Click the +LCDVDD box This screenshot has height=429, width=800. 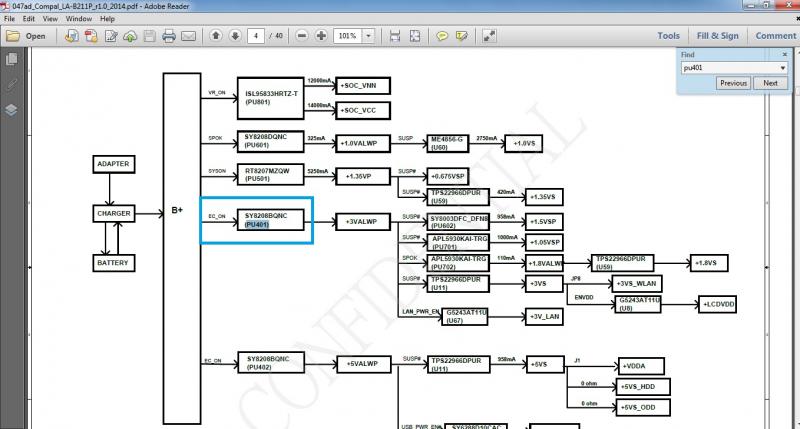pos(717,305)
